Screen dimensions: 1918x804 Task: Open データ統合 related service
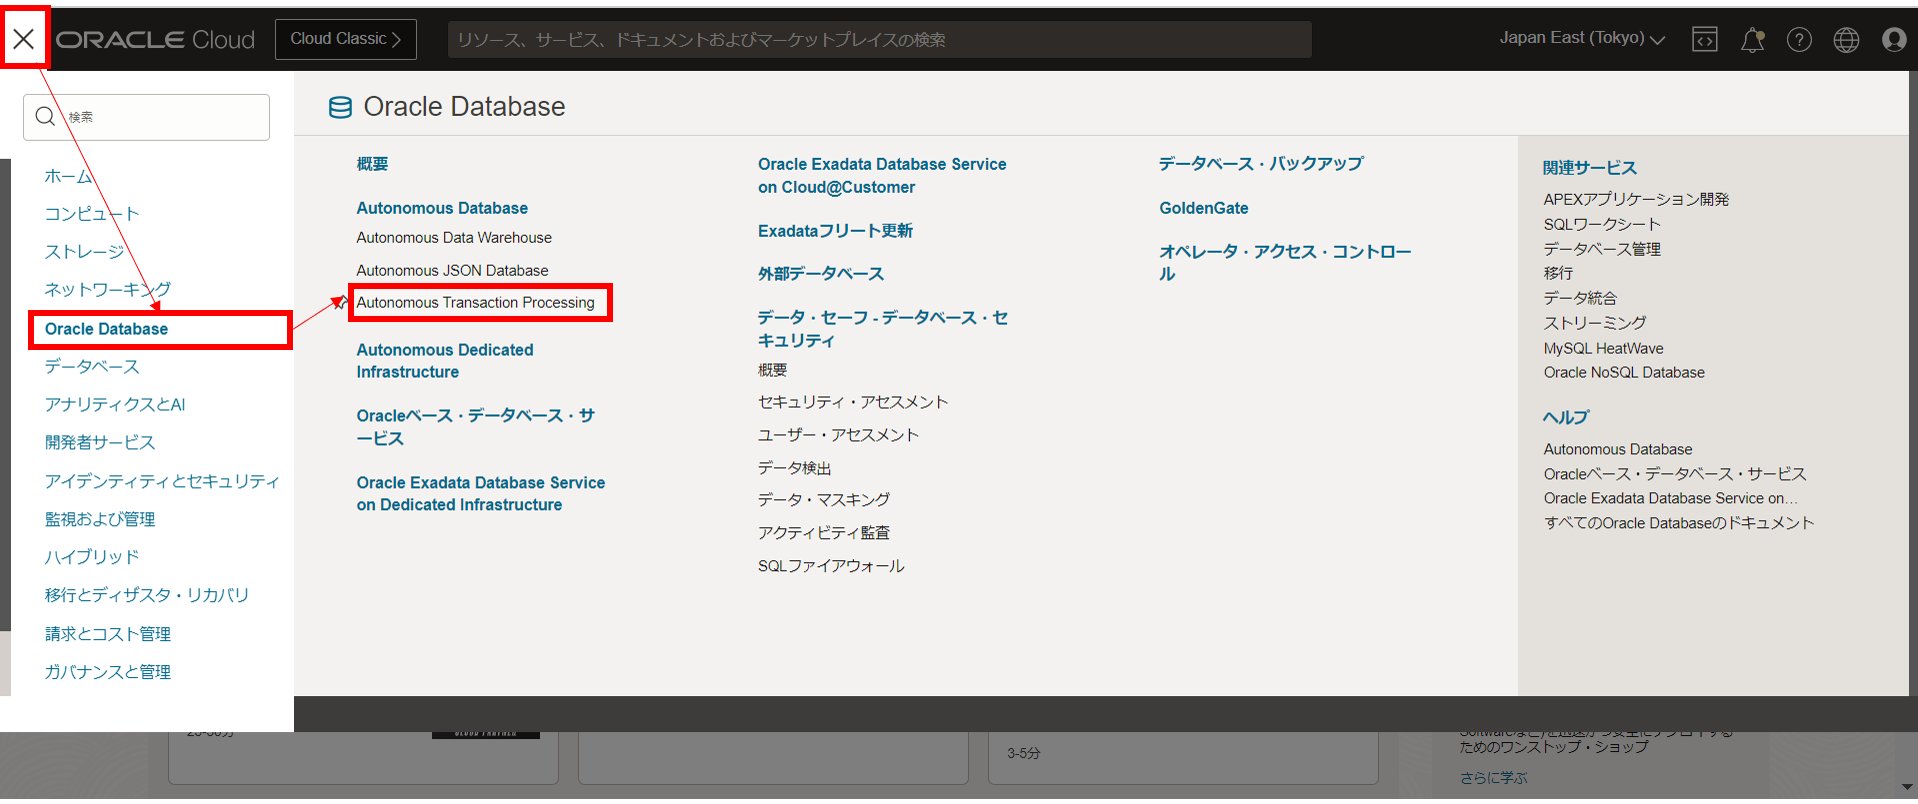1580,298
